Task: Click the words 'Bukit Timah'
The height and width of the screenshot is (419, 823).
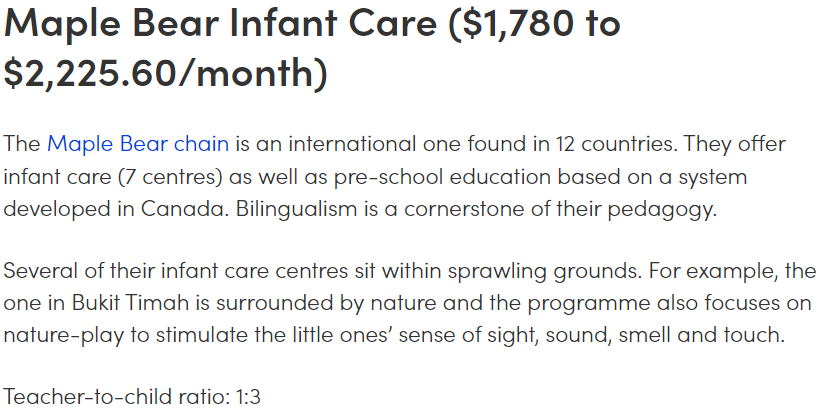Action: pyautogui.click(x=130, y=303)
